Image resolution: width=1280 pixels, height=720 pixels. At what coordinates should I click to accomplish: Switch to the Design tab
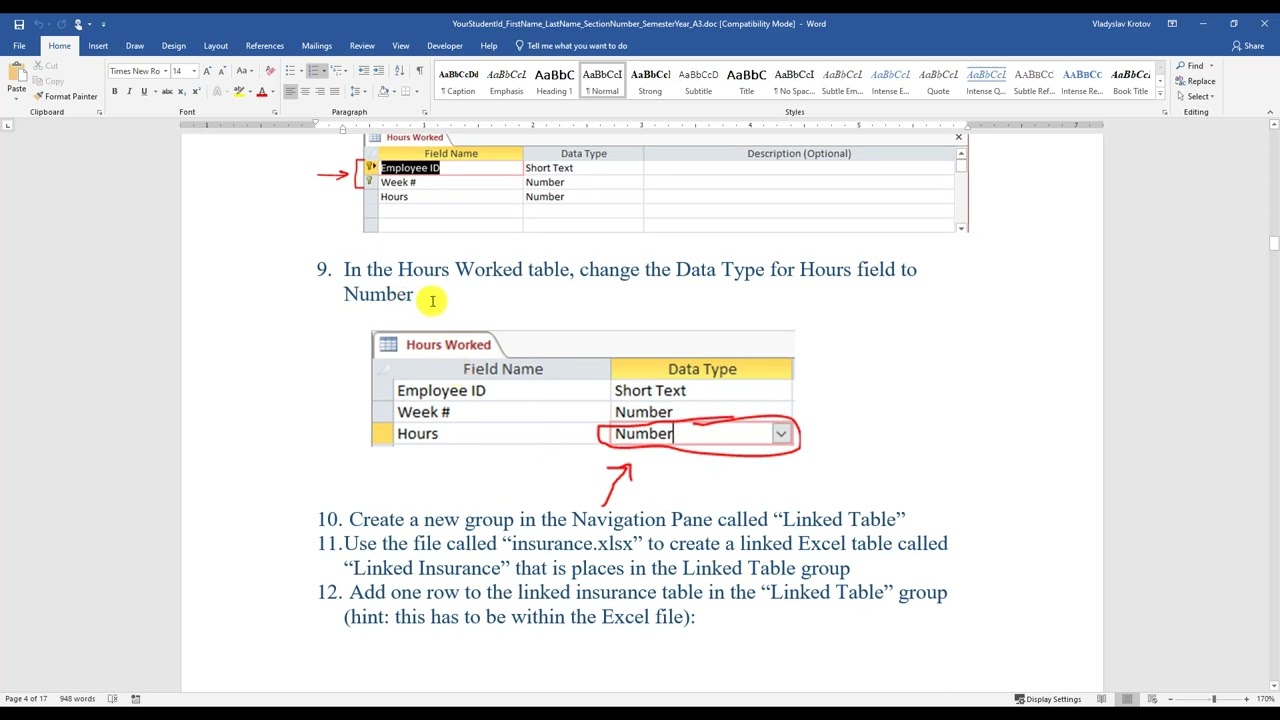174,46
